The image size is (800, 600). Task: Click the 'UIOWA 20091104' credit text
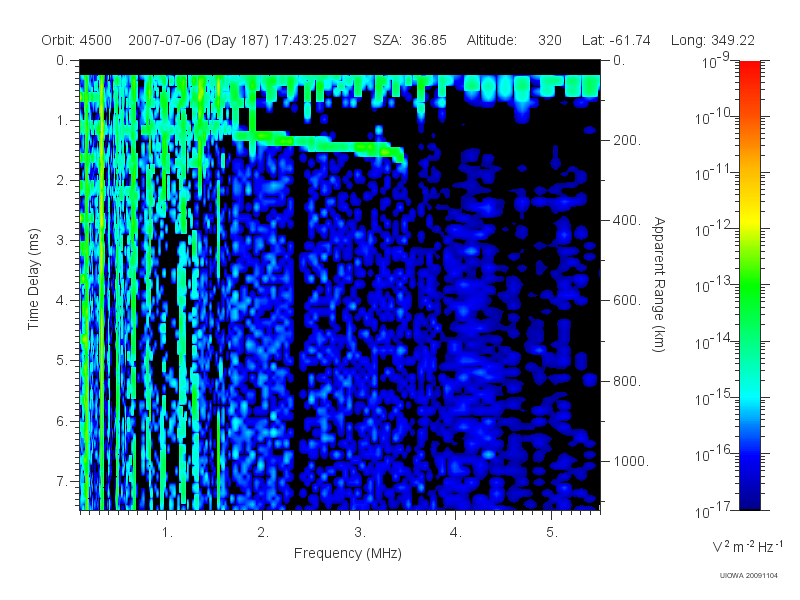click(x=748, y=576)
